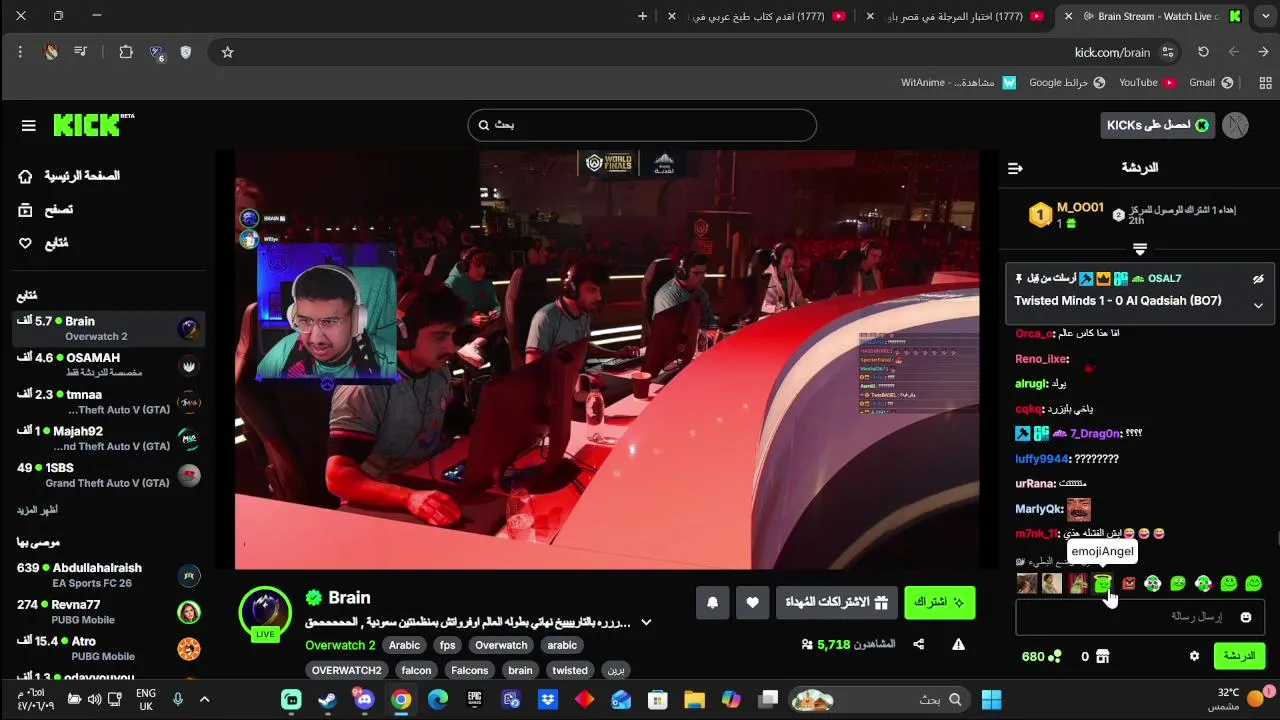Open the OSAMAH channel in the sidebar
Viewport: 1280px width, 720px height.
(x=108, y=365)
